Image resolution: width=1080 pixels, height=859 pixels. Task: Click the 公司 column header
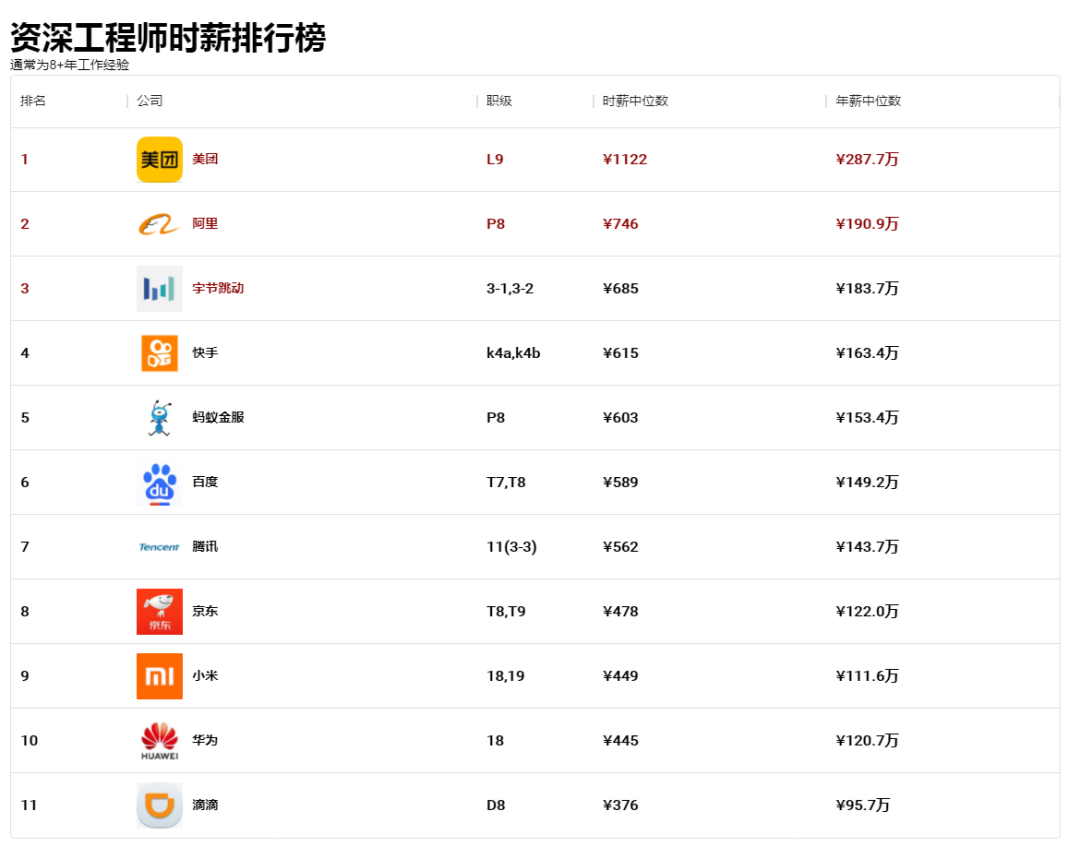(x=149, y=101)
